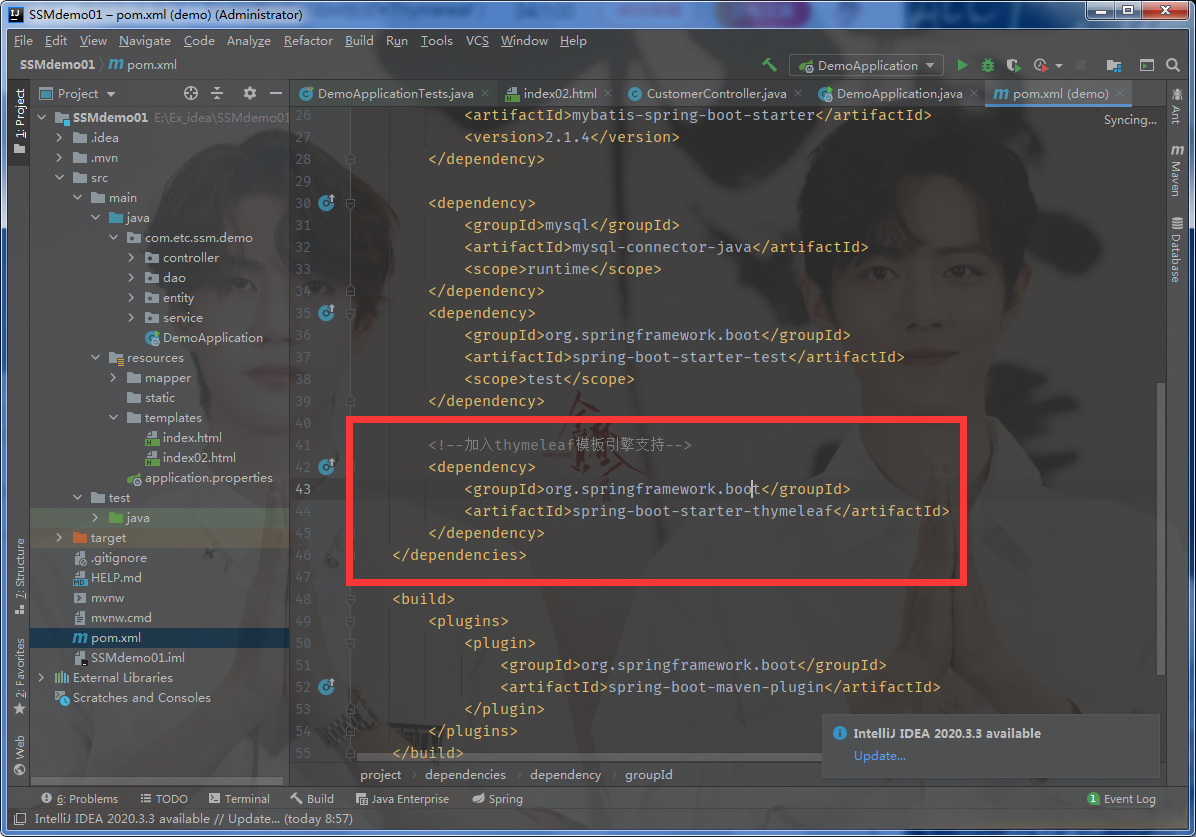Click Update... link in notification
1196x837 pixels.
(x=879, y=755)
